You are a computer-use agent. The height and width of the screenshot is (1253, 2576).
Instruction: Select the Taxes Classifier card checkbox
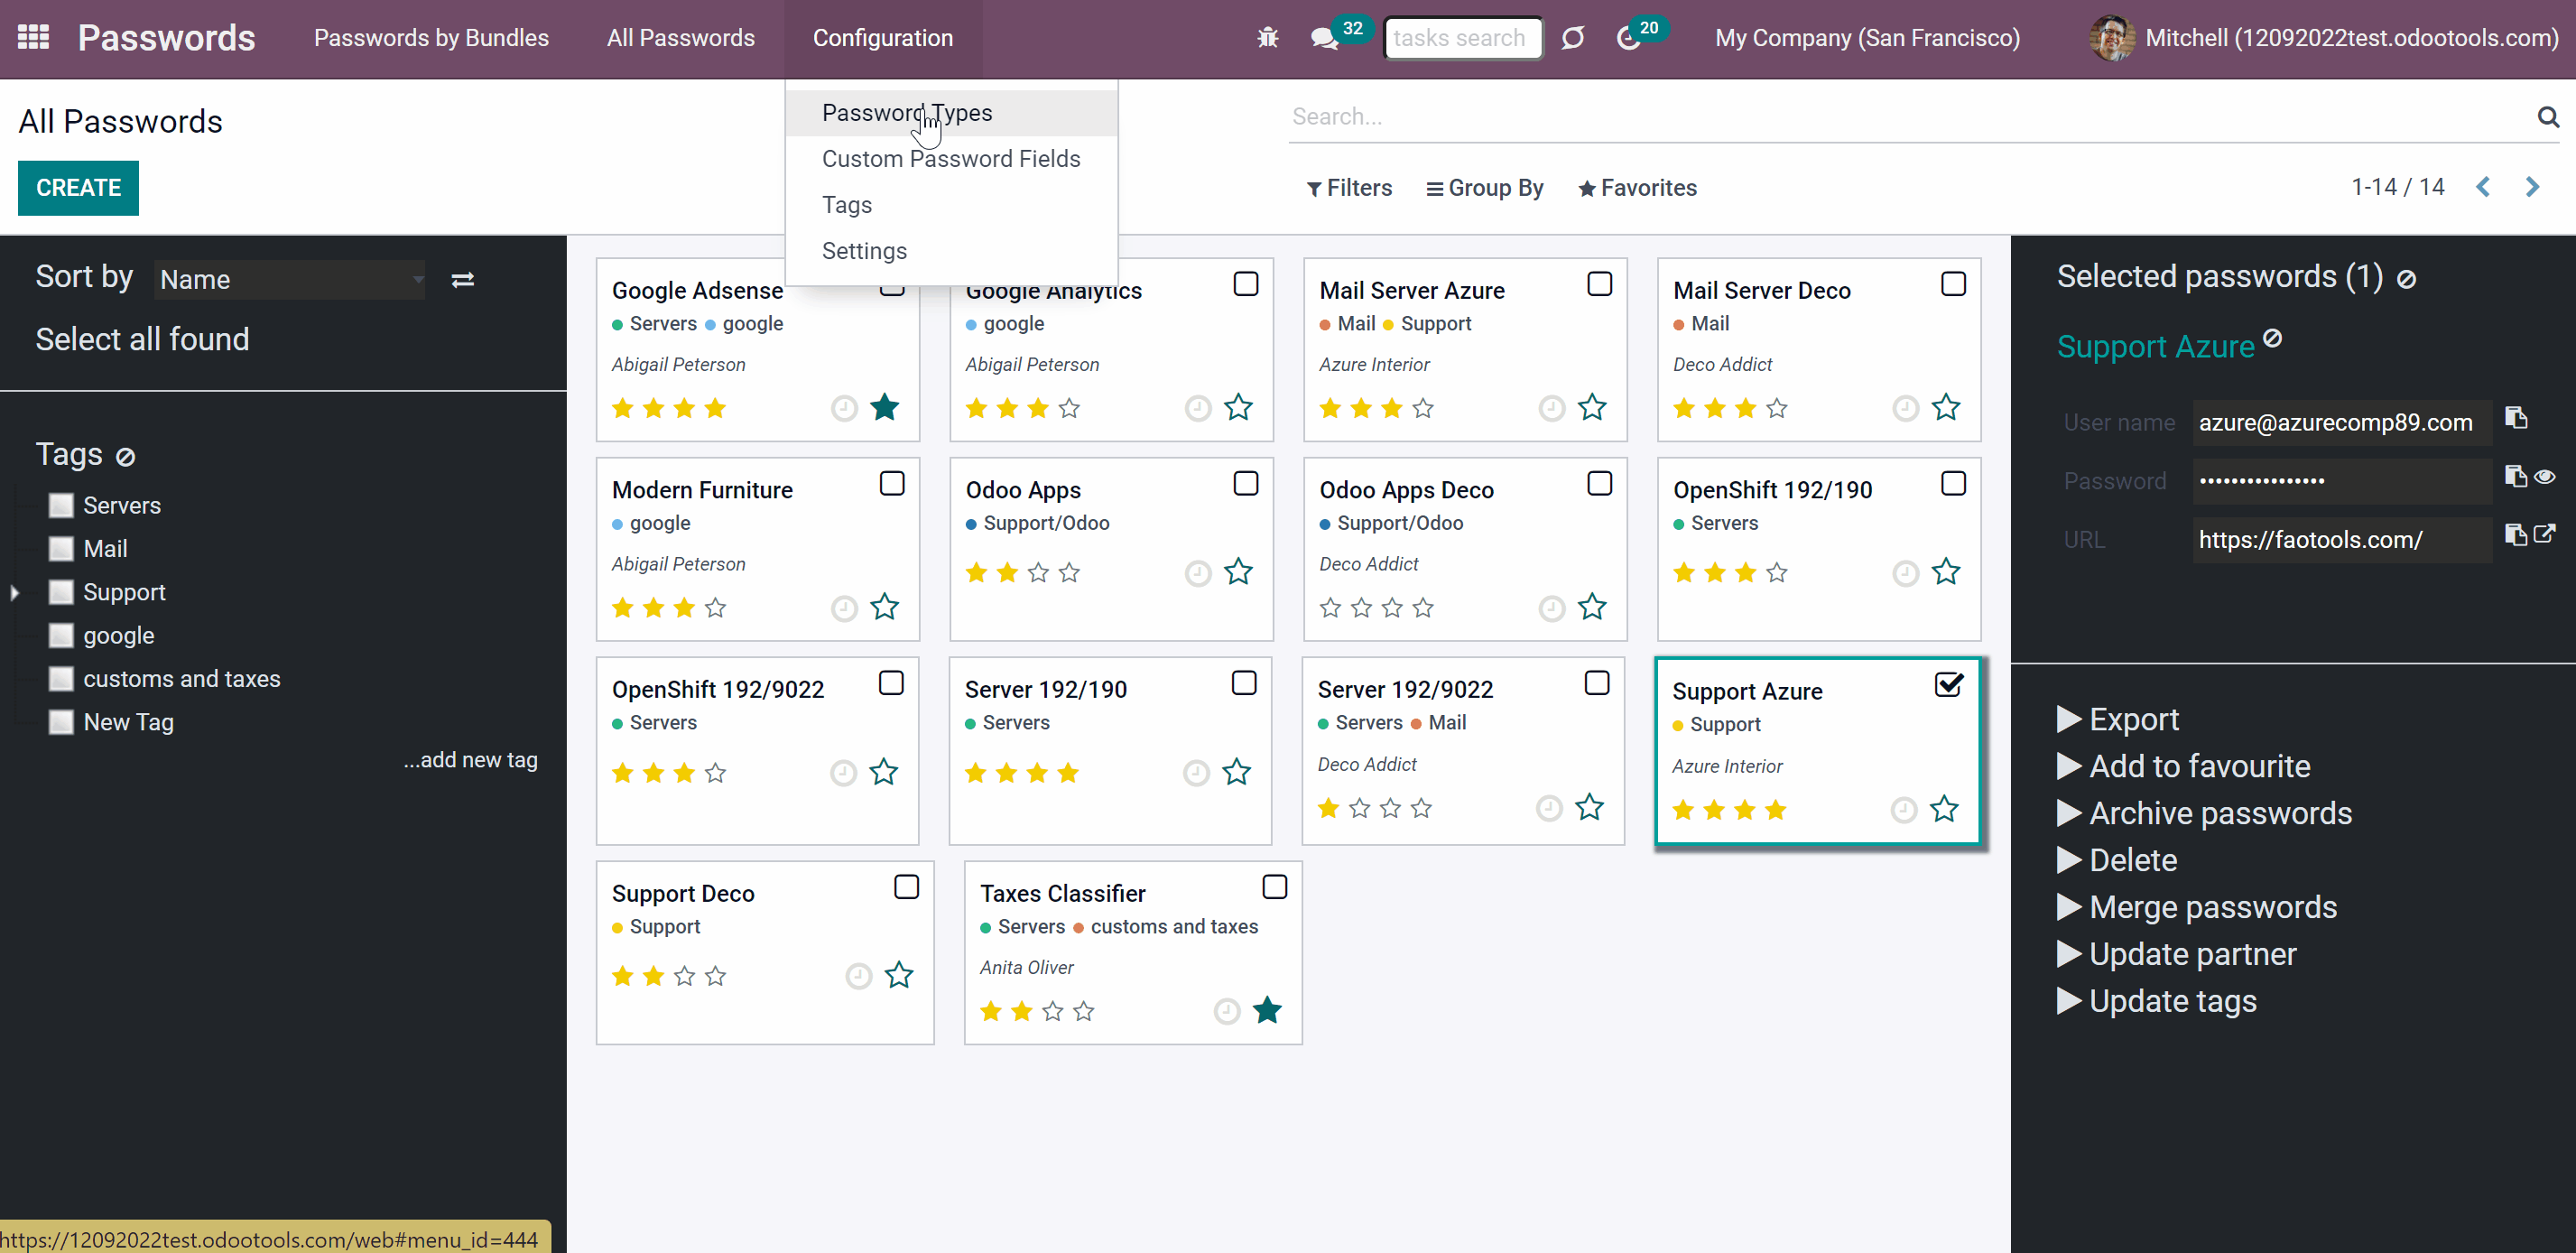point(1274,887)
